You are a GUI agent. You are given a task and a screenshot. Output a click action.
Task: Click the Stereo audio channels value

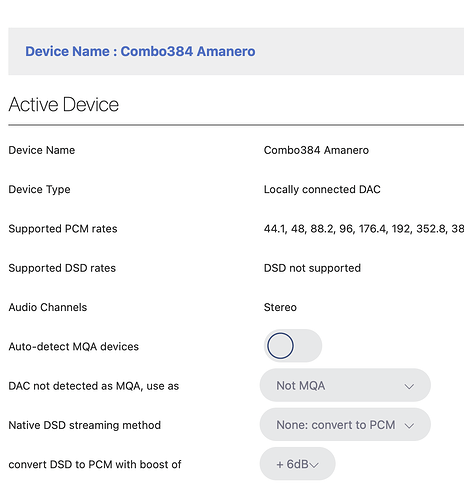[280, 307]
